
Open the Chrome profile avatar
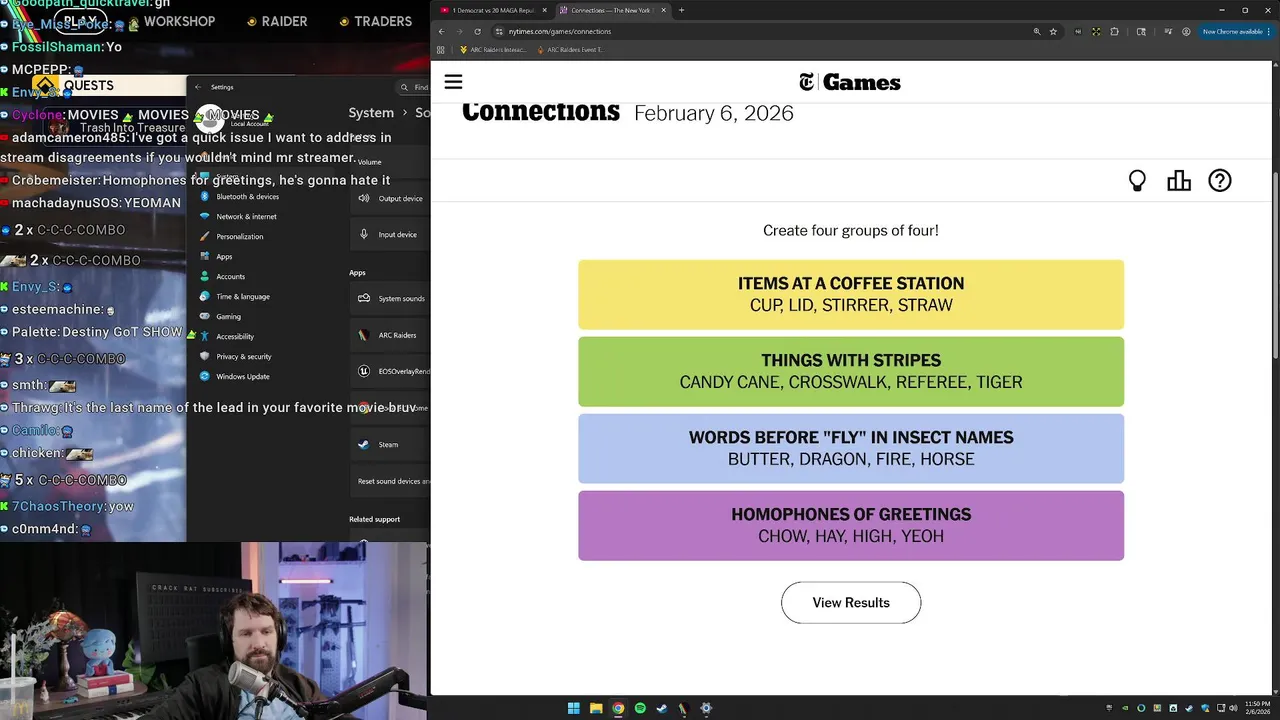coord(1186,31)
